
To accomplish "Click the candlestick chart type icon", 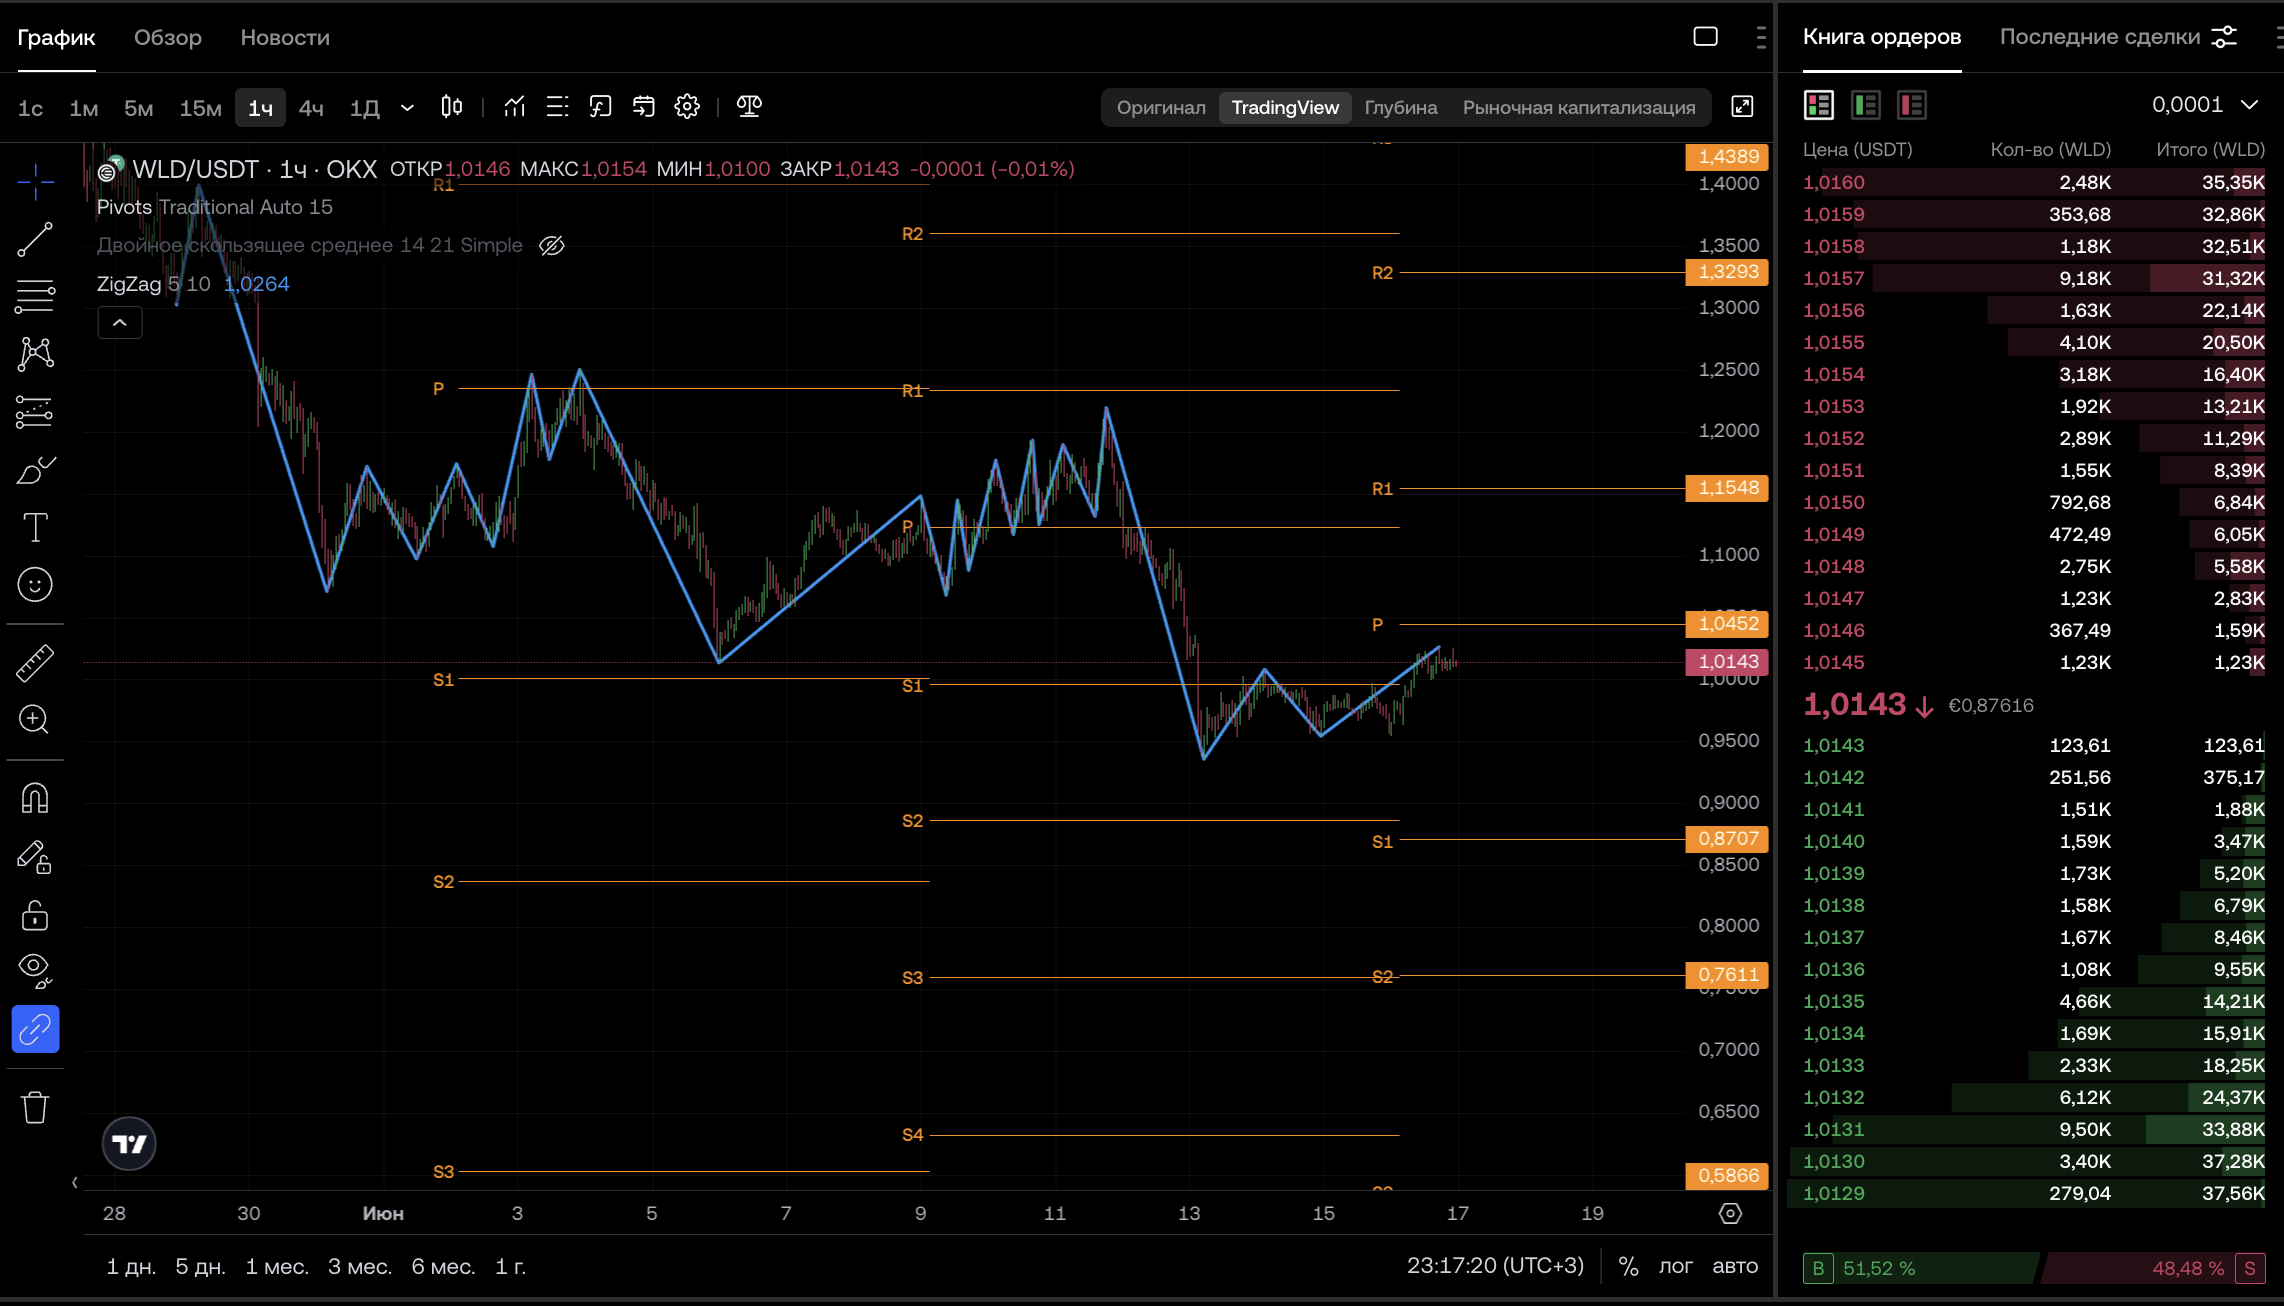I will pos(452,107).
